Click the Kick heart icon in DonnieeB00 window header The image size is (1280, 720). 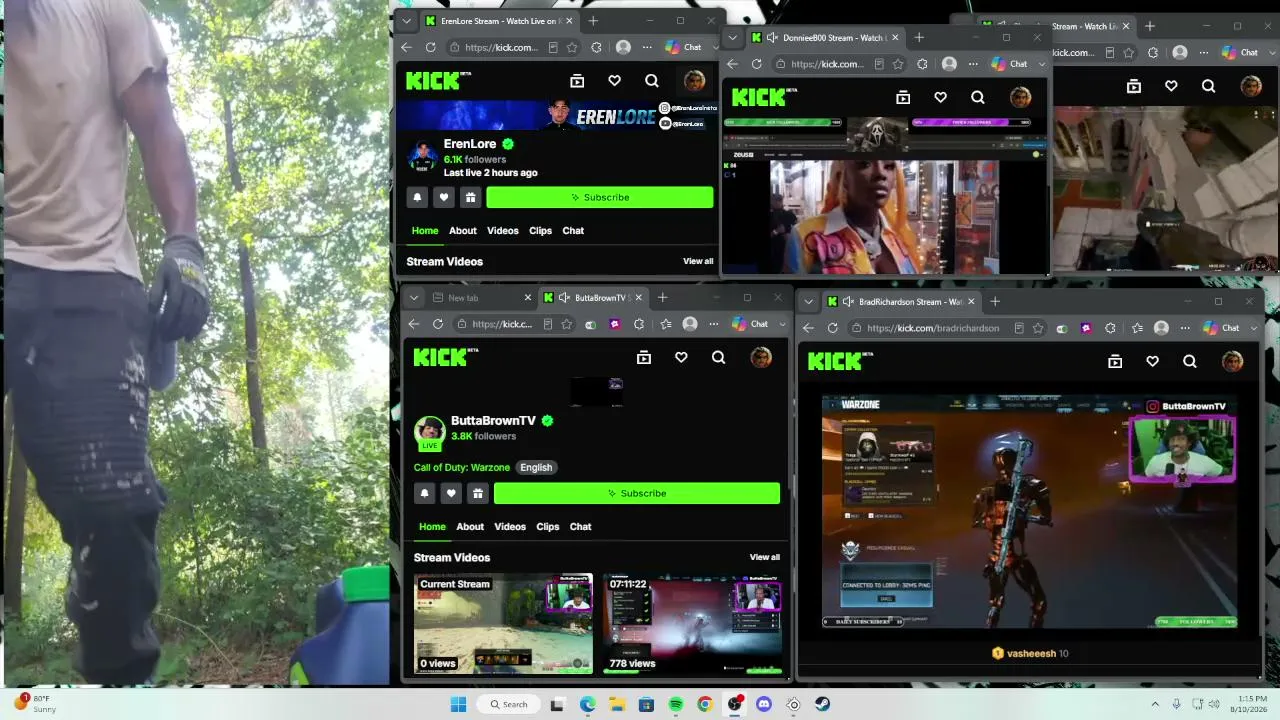(x=940, y=97)
